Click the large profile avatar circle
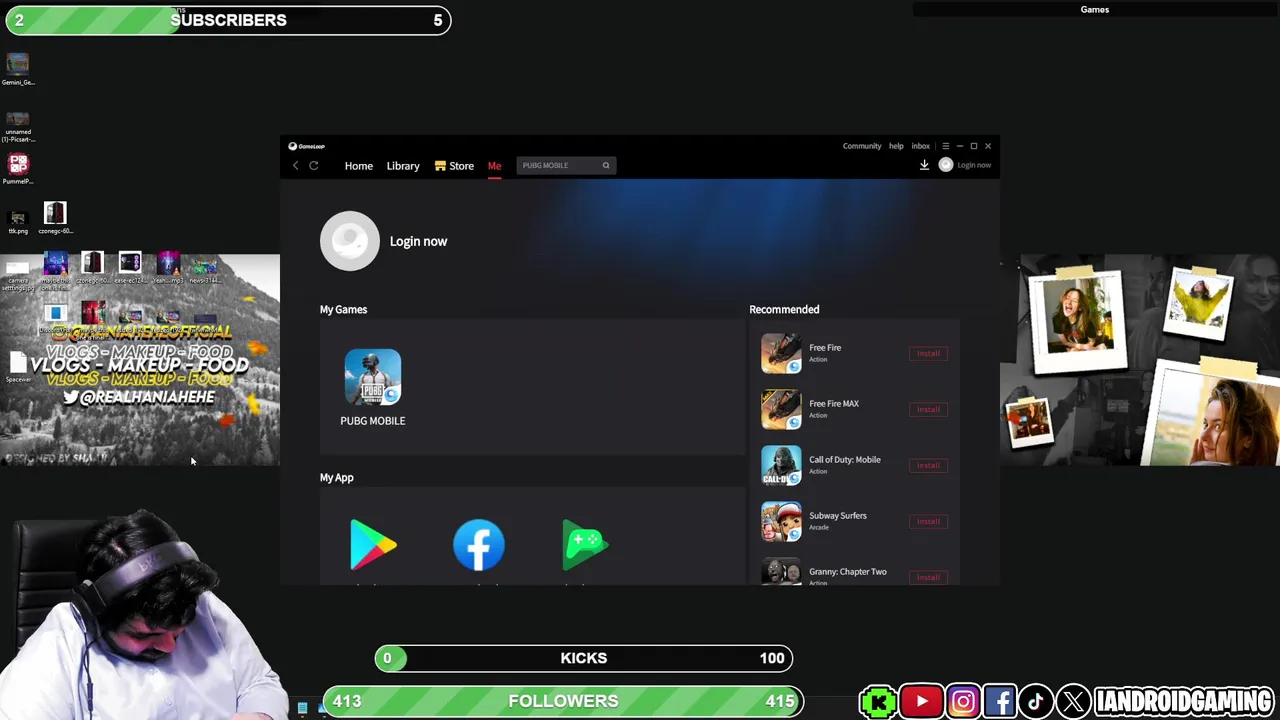 point(350,241)
